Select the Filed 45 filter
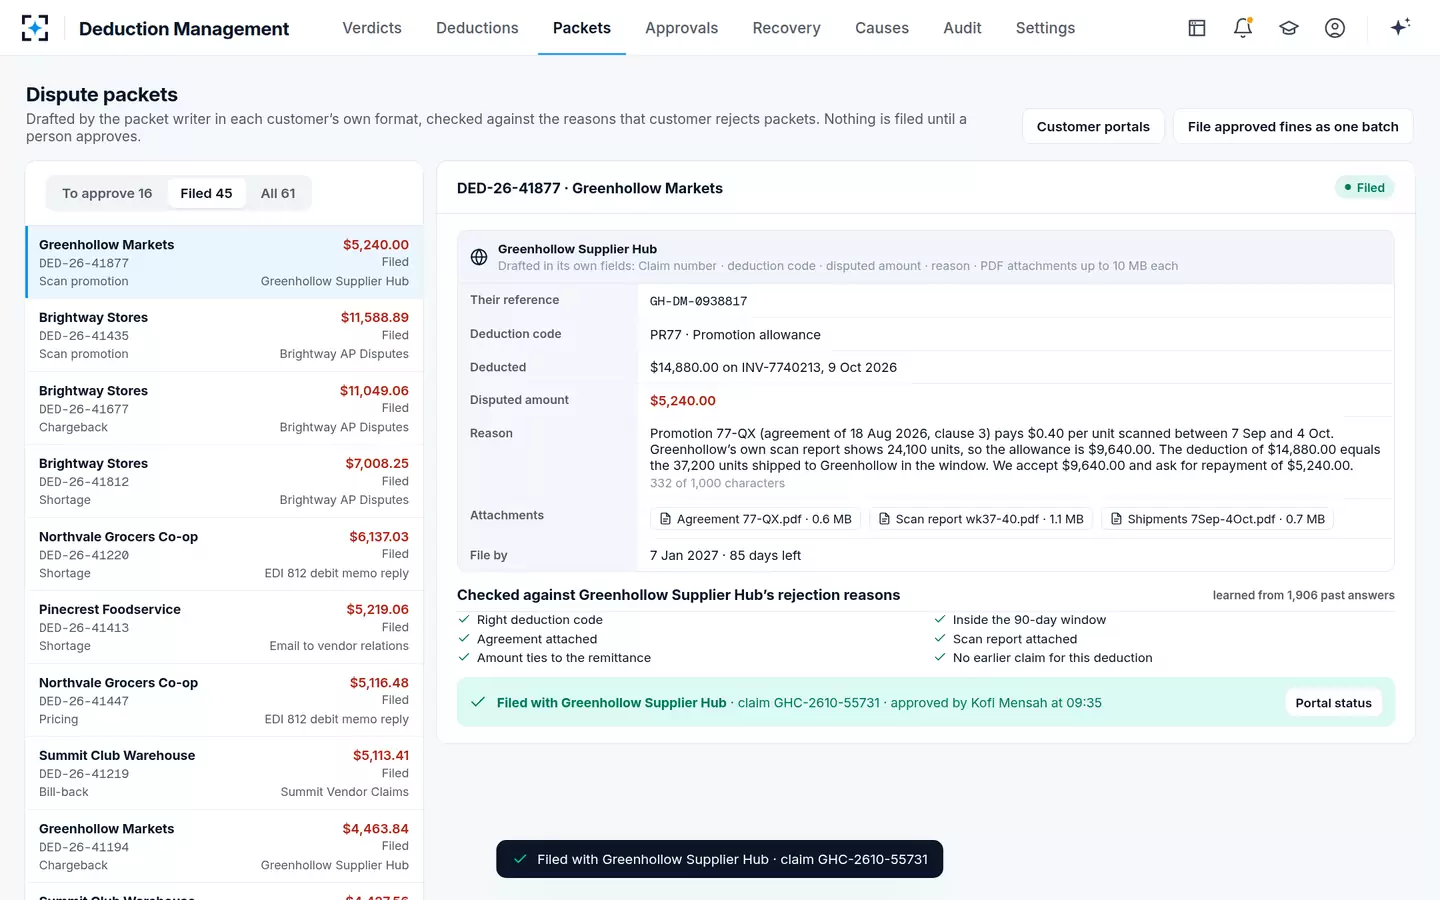The width and height of the screenshot is (1440, 900). 206,193
